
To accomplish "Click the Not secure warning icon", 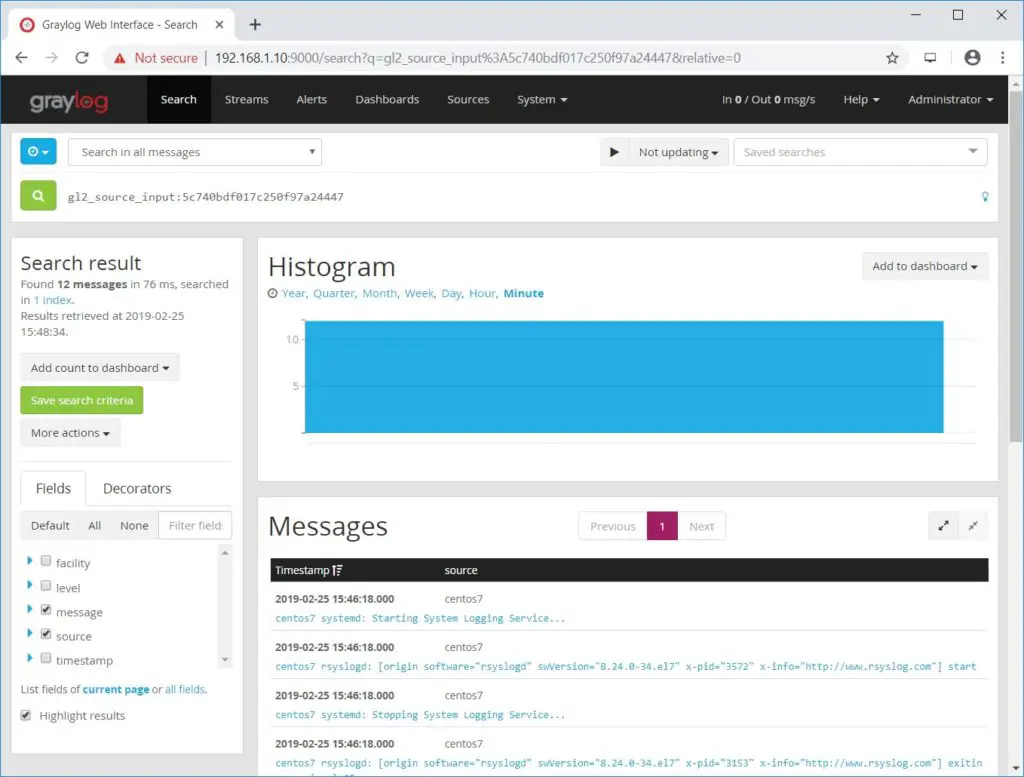I will tap(119, 58).
